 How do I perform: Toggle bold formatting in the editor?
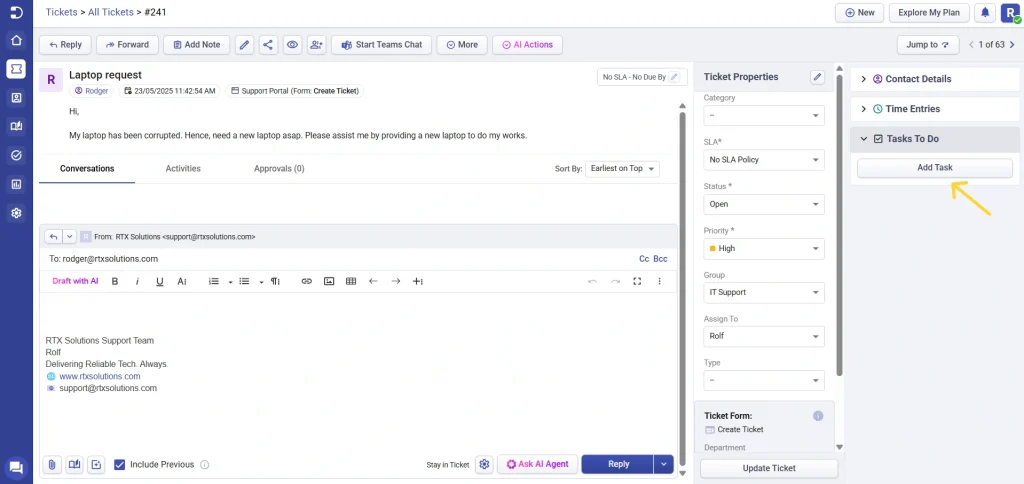(115, 282)
